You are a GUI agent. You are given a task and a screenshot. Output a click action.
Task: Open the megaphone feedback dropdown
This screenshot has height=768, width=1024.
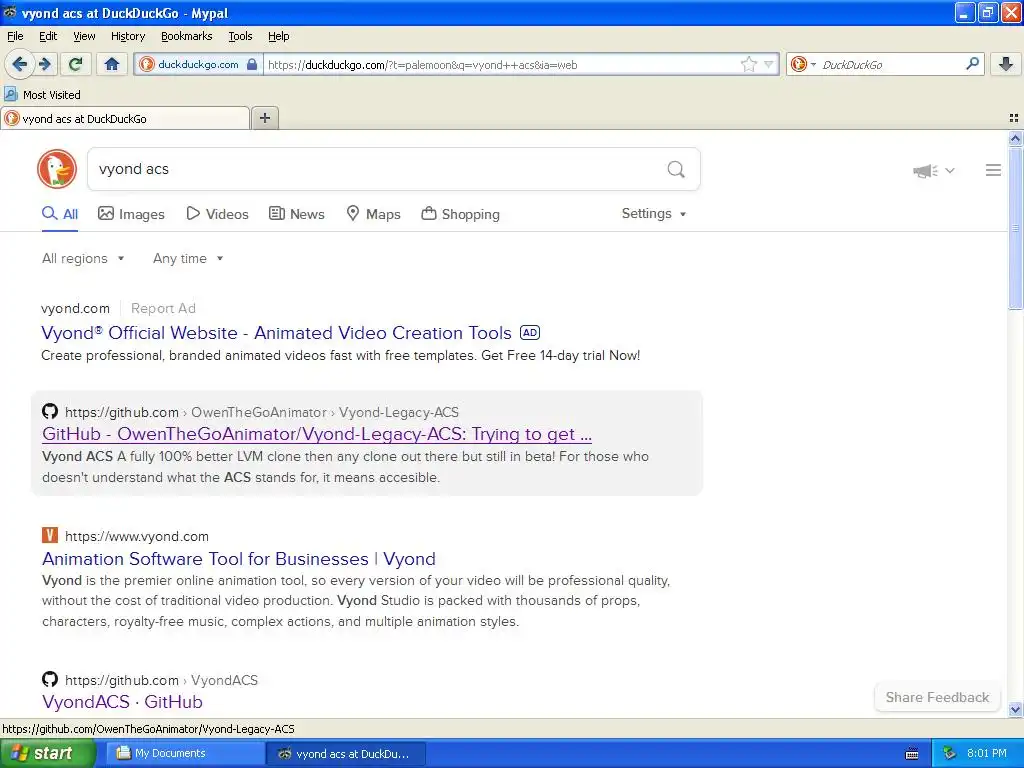coord(934,170)
